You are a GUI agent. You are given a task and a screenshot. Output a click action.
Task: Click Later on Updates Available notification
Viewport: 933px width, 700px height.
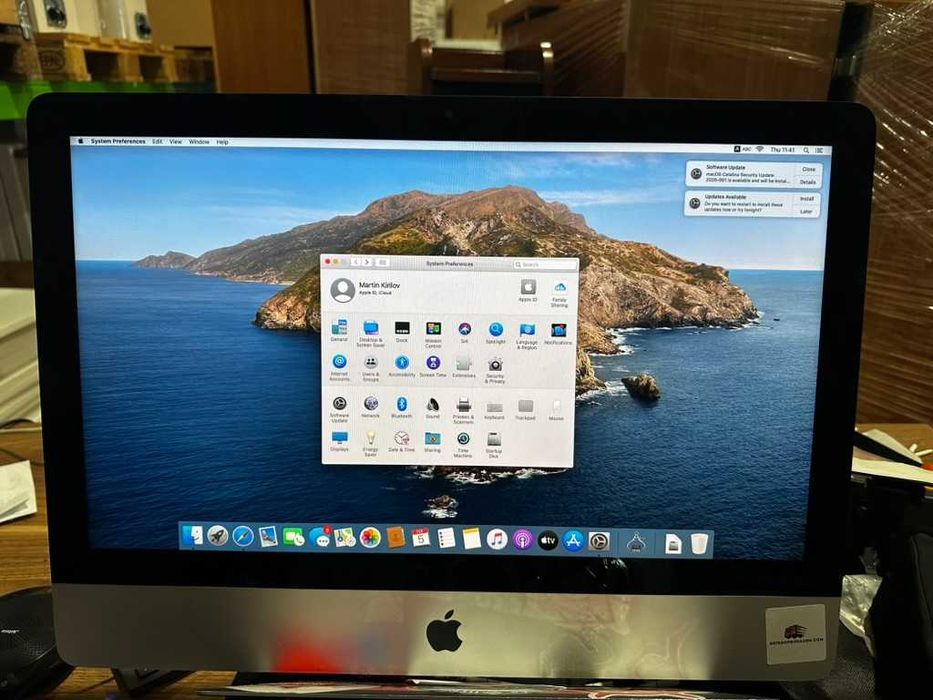[806, 211]
